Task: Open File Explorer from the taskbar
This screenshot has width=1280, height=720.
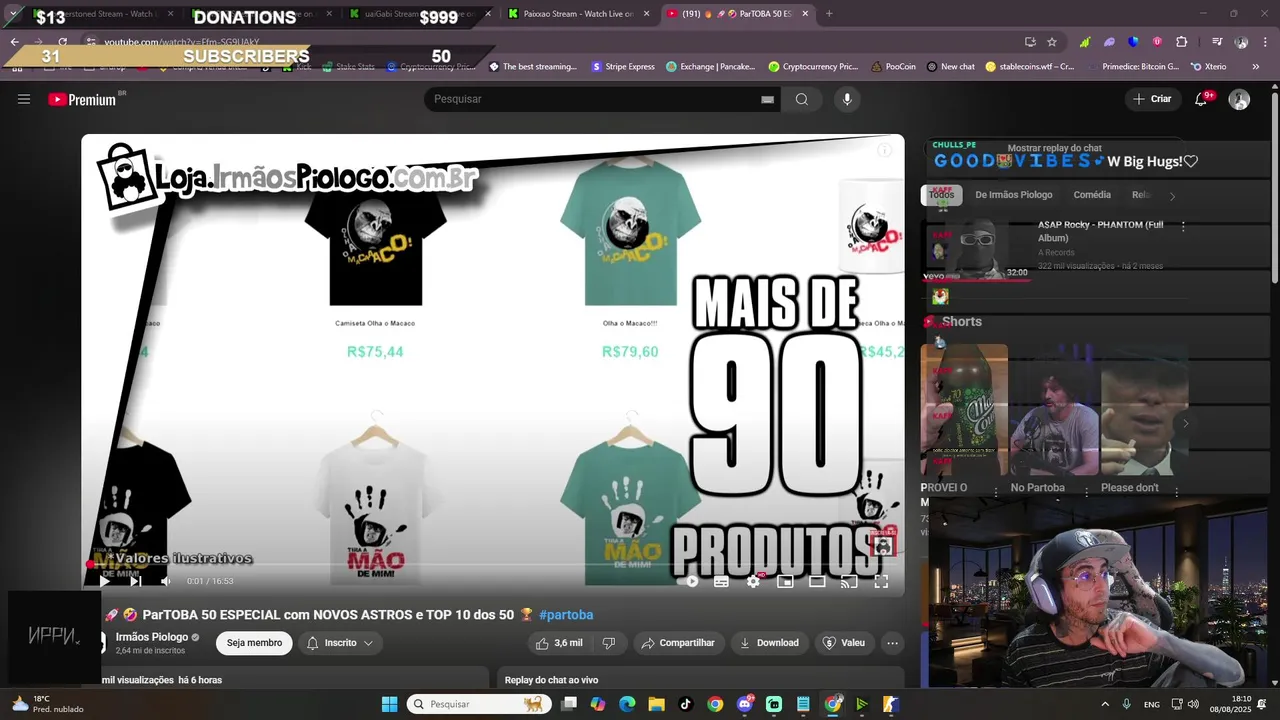Action: coord(656,704)
